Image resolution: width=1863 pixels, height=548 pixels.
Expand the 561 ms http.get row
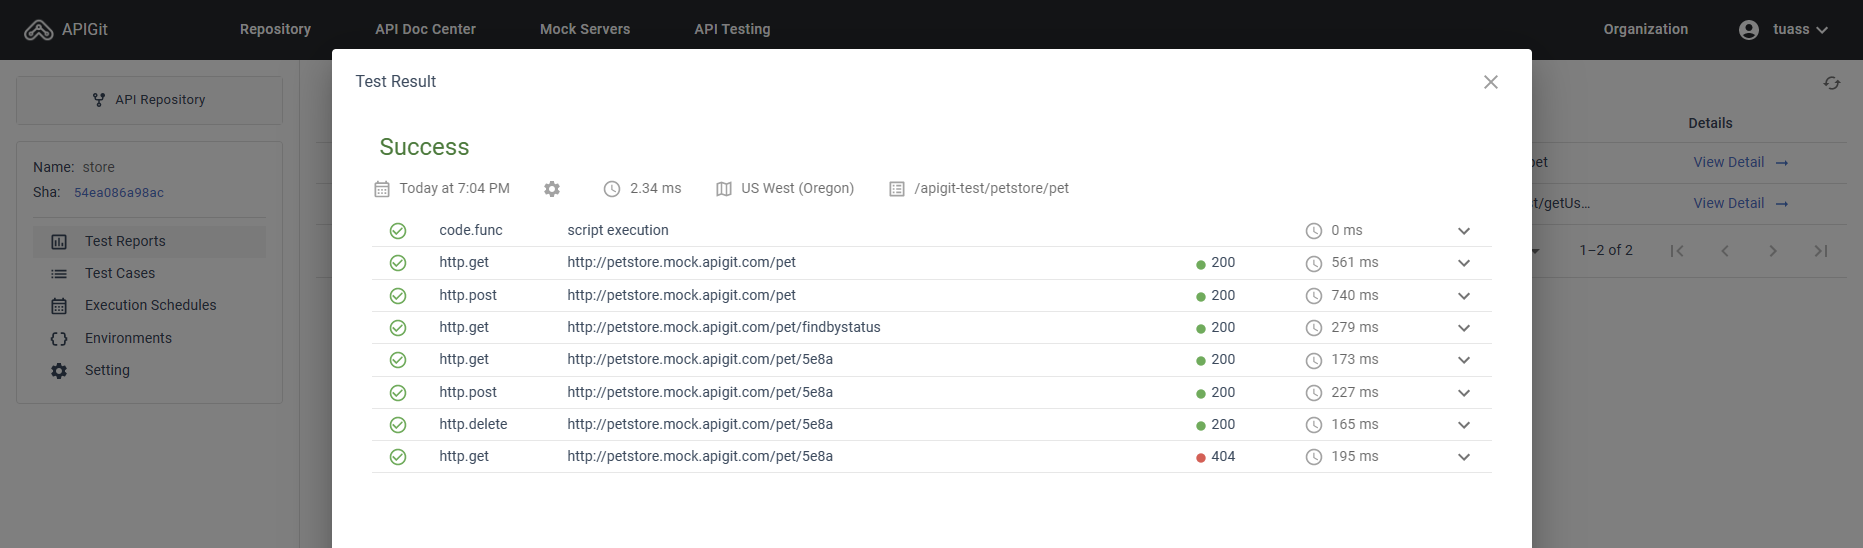coord(1464,263)
